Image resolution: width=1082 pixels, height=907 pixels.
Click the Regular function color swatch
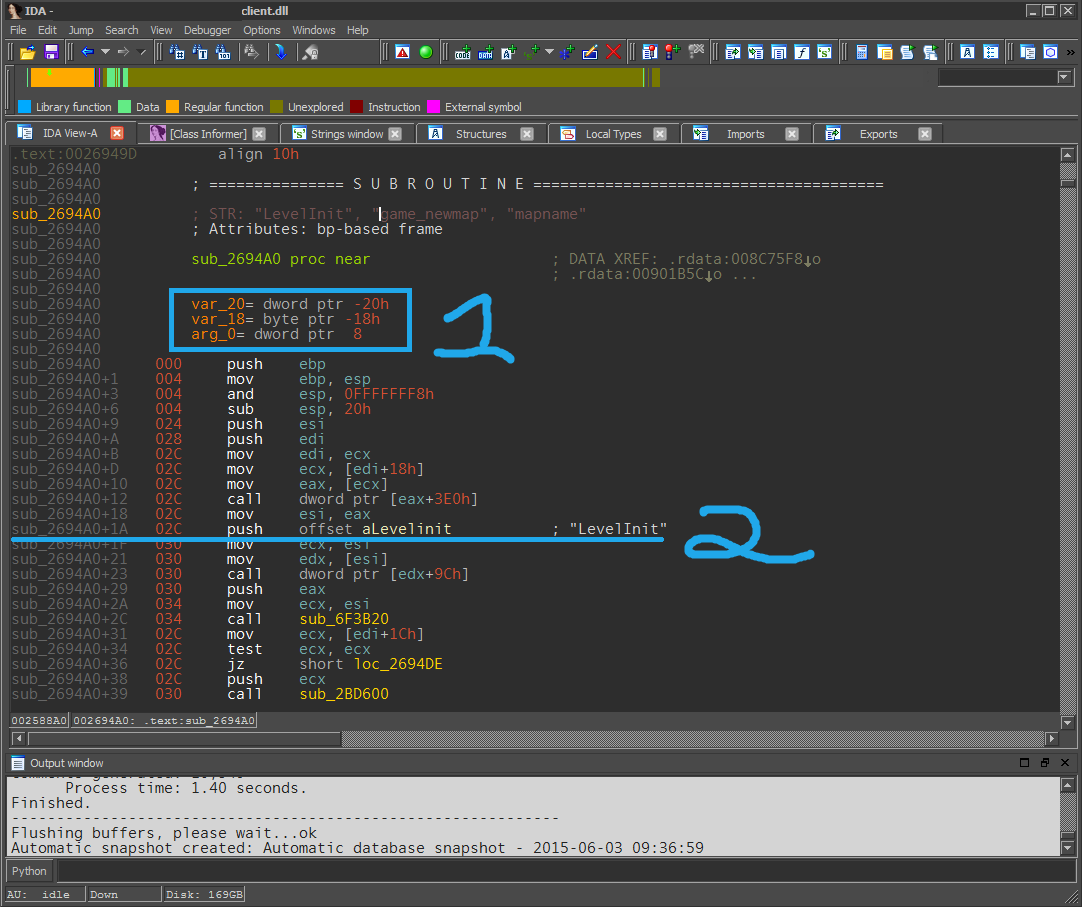172,107
